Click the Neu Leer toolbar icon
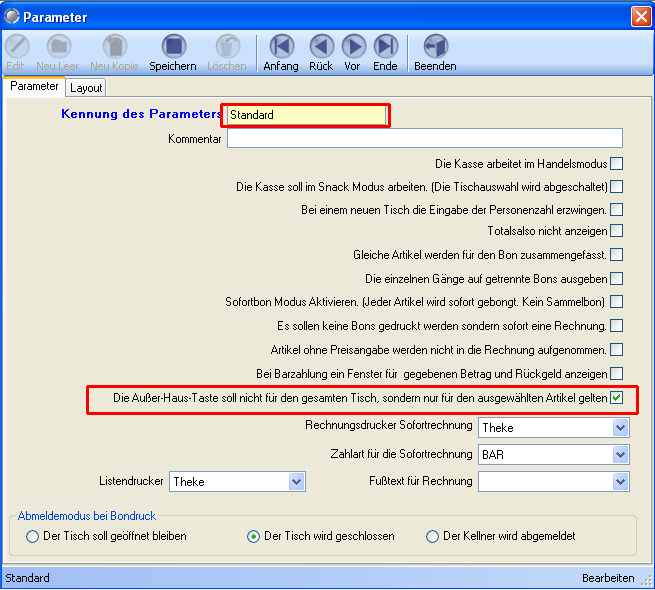The width and height of the screenshot is (655, 590). pyautogui.click(x=58, y=46)
